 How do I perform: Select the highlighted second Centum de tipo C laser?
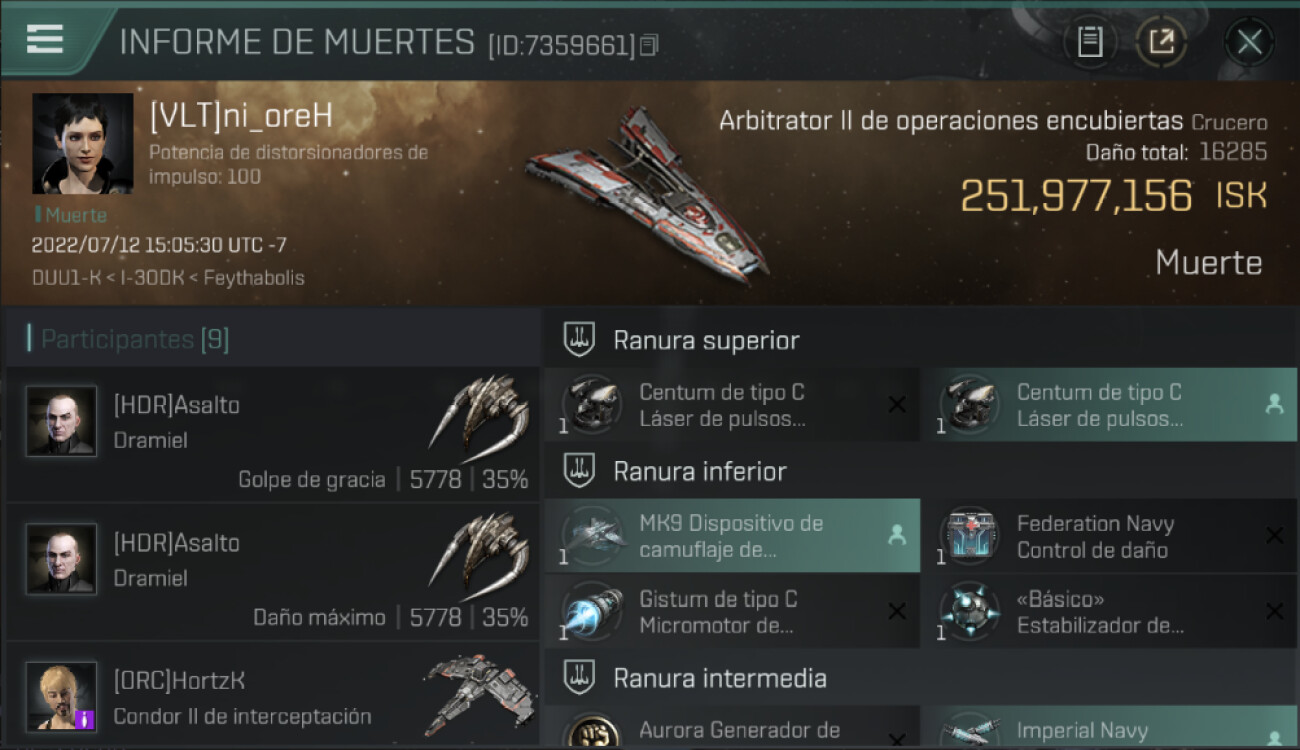1109,404
